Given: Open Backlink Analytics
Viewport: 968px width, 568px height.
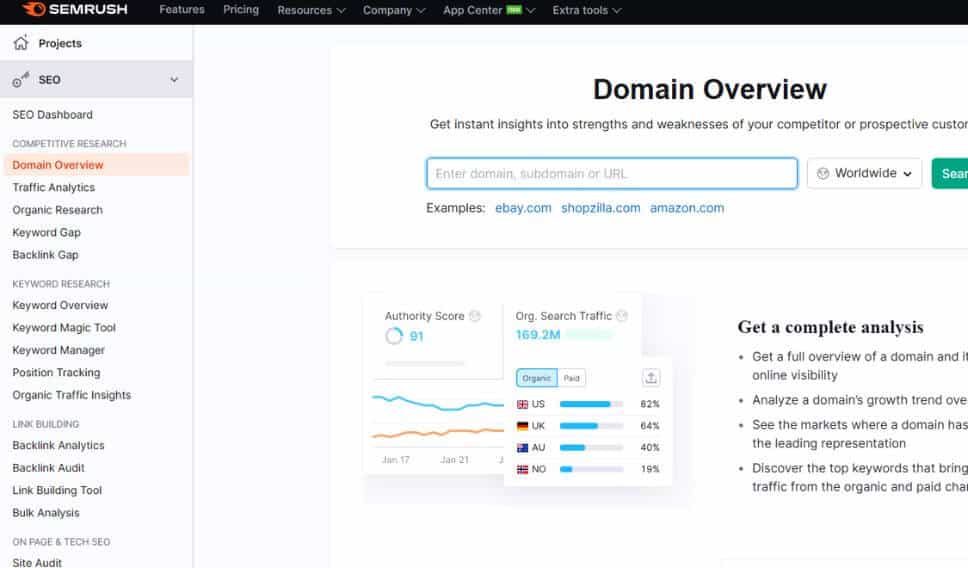Looking at the screenshot, I should (x=58, y=445).
